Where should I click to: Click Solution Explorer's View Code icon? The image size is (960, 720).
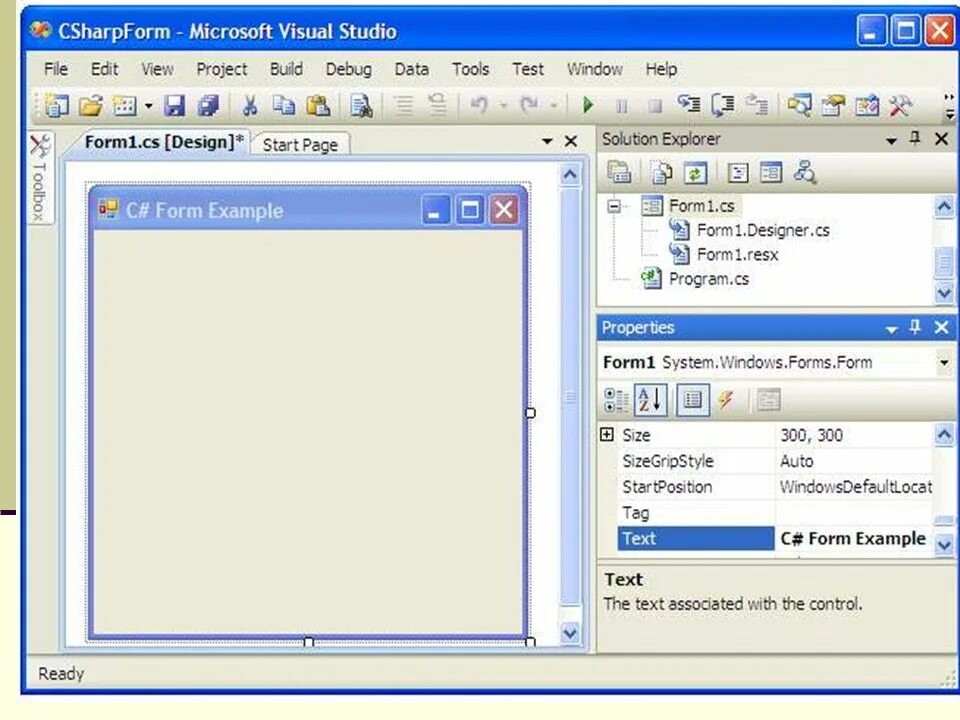pos(738,173)
